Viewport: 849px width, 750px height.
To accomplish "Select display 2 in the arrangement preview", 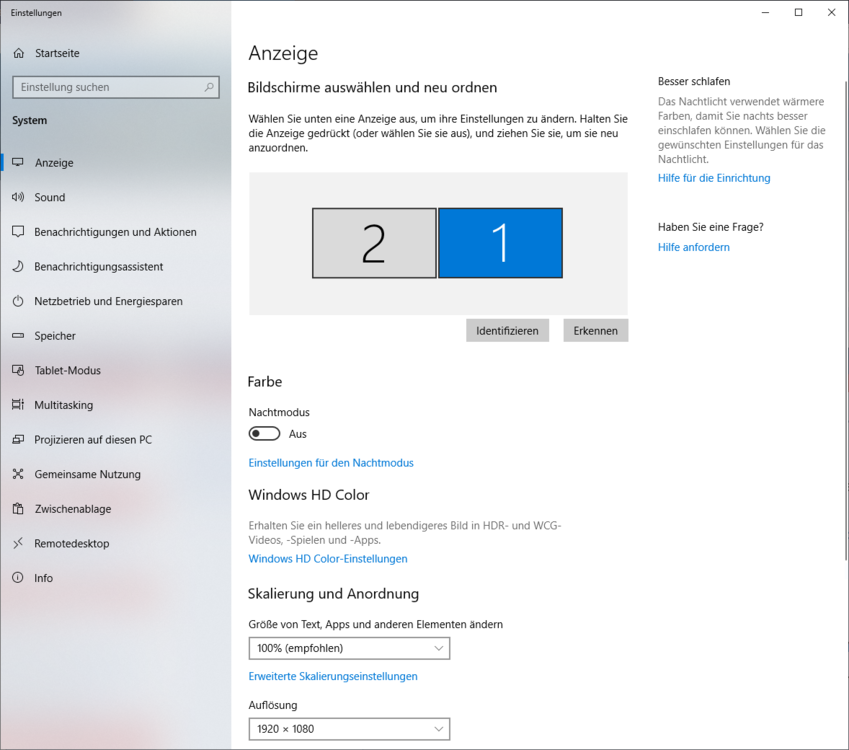I will pyautogui.click(x=374, y=243).
